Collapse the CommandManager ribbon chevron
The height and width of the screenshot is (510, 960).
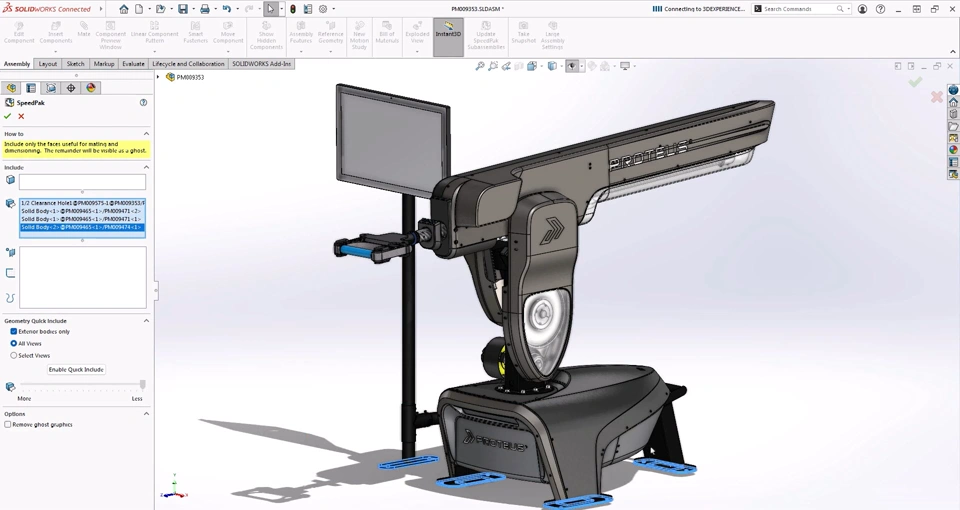coord(953,52)
